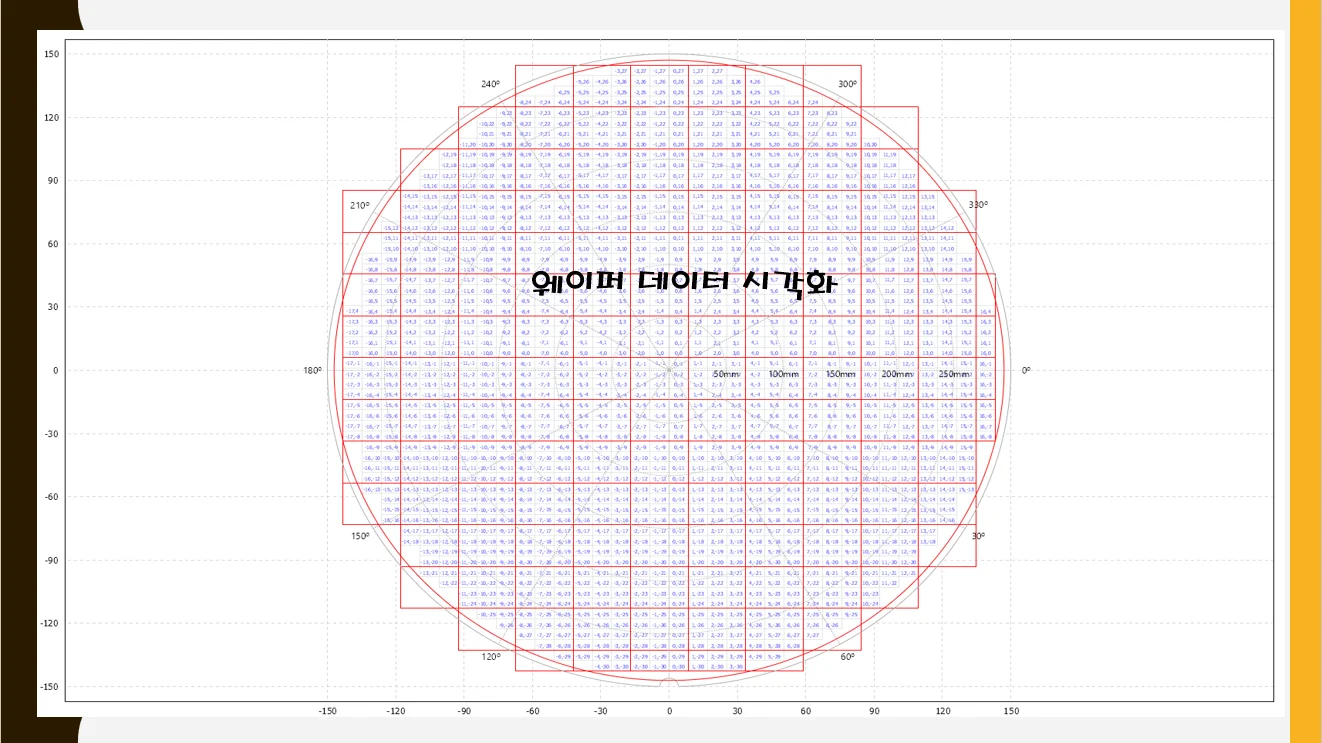Click the 50mm radius label
This screenshot has height=743, width=1322.
726,374
